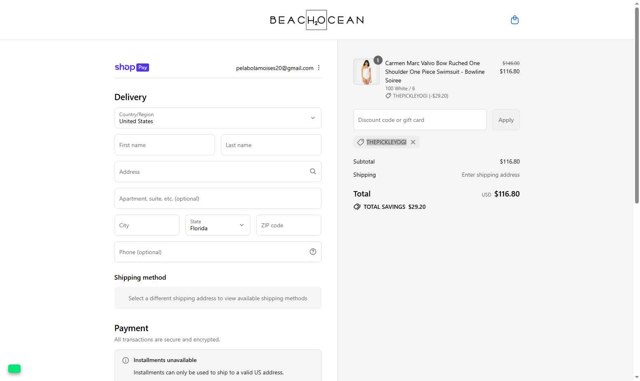Click the 'Enter shipping address' shipping text

pos(491,175)
